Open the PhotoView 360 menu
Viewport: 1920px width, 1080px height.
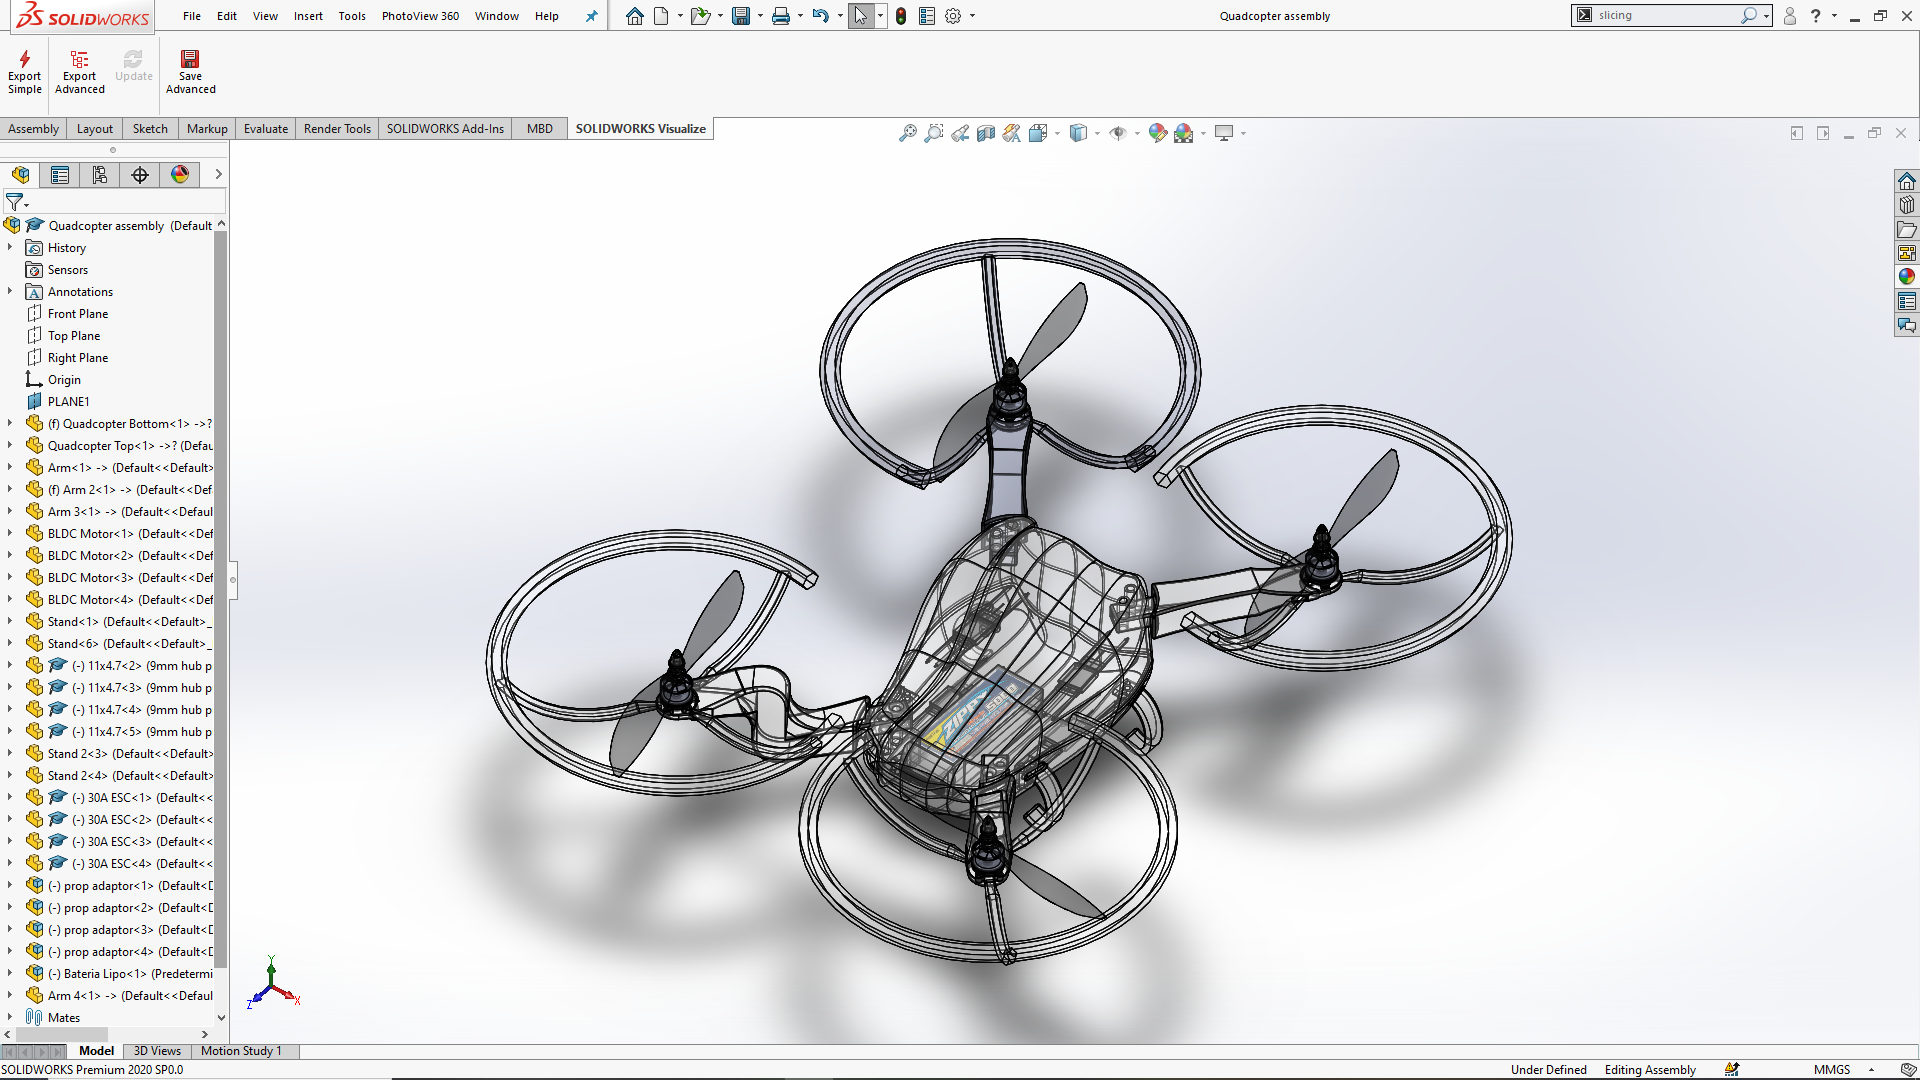[420, 16]
